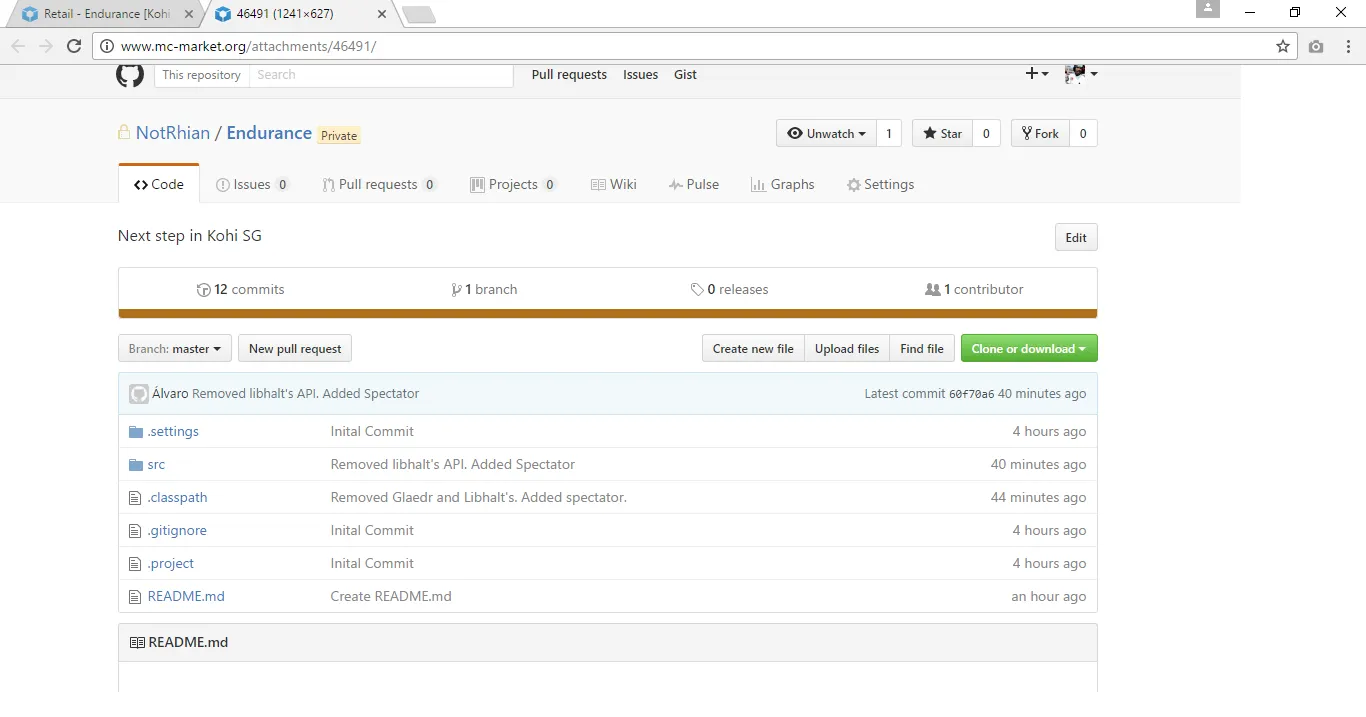
Task: Open the Pulse tab
Action: coord(694,184)
